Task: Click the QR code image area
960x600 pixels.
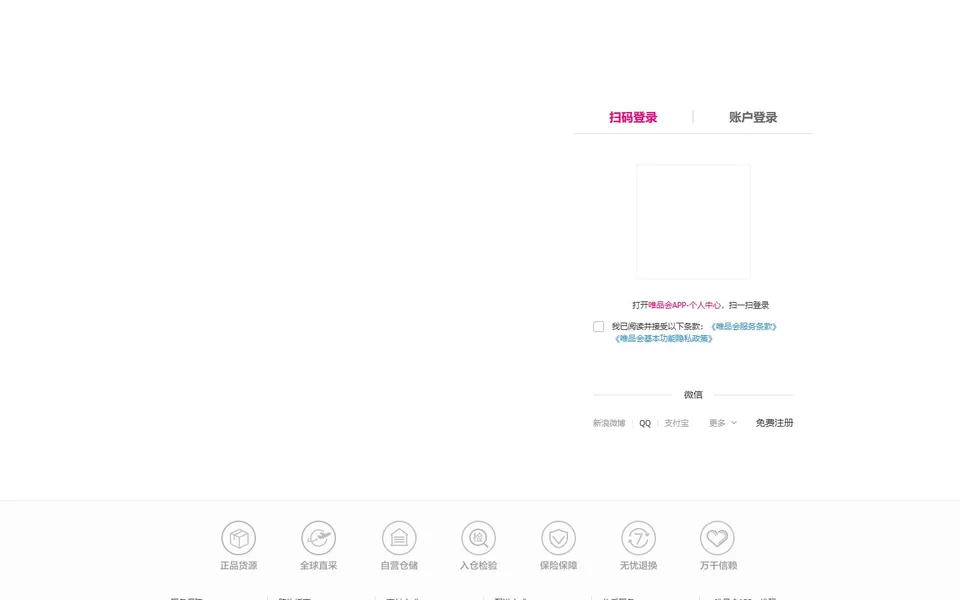Action: tap(693, 222)
